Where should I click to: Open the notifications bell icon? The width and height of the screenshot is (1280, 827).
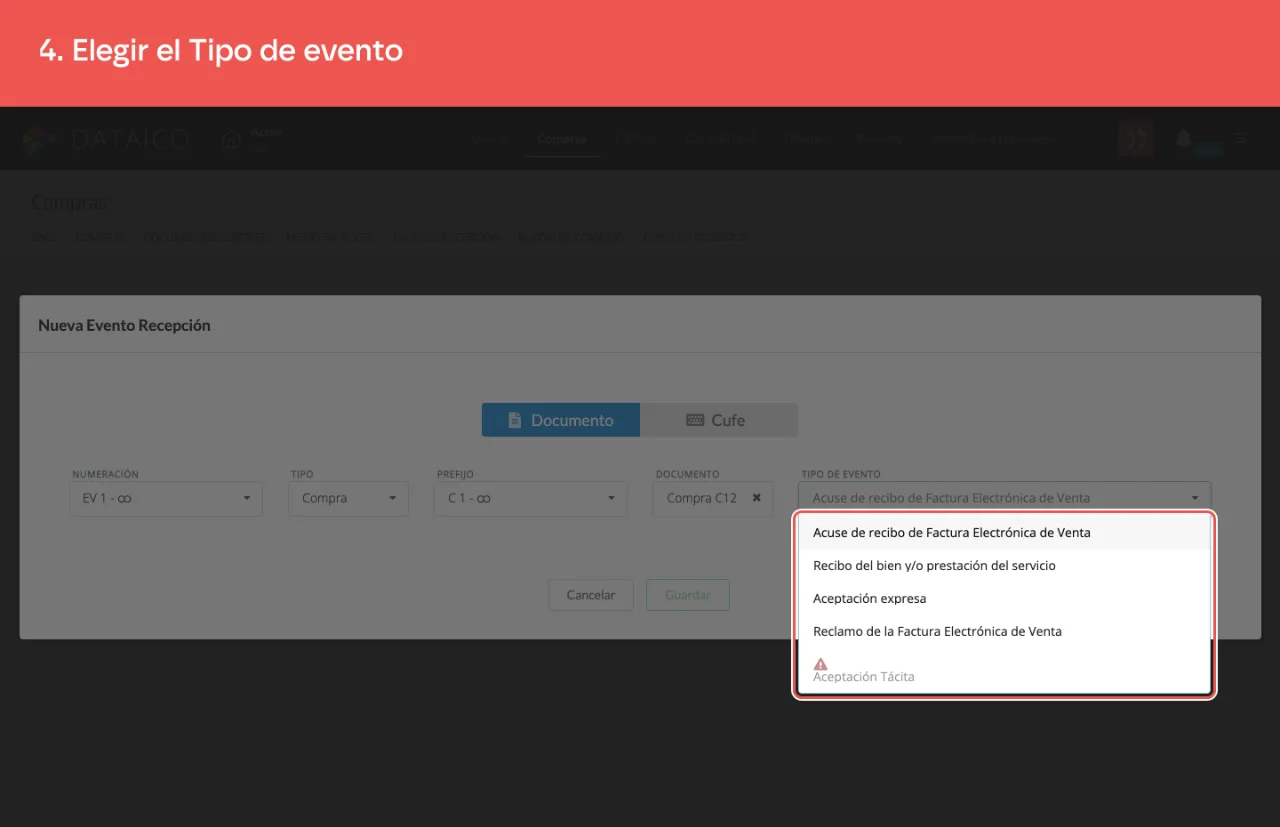1185,139
